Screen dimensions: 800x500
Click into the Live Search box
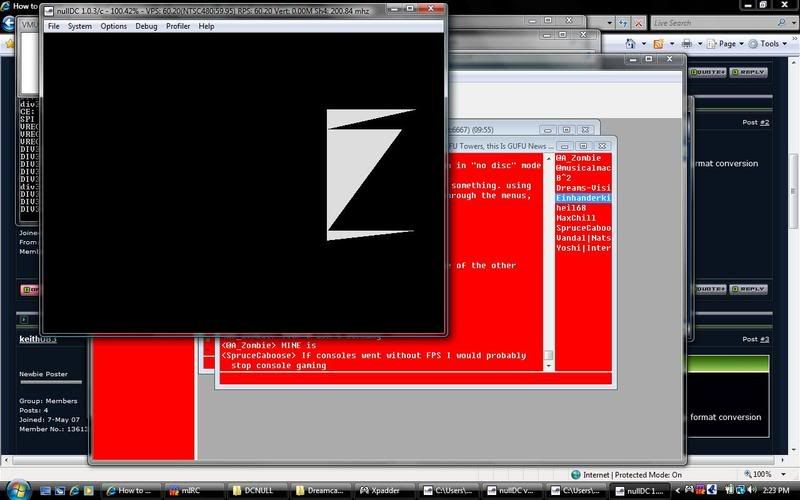[713, 23]
